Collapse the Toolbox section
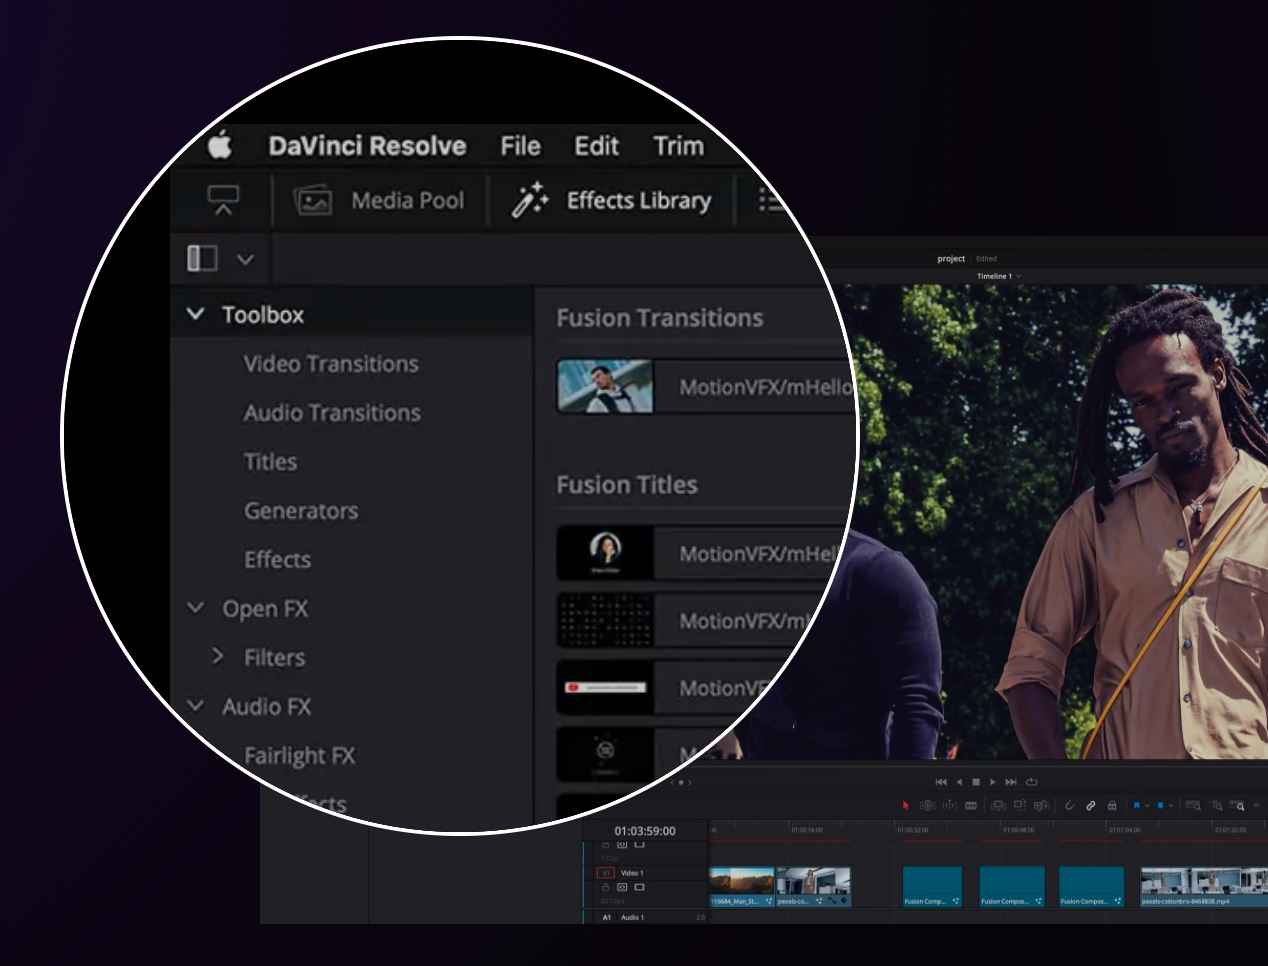This screenshot has width=1268, height=966. (x=196, y=314)
